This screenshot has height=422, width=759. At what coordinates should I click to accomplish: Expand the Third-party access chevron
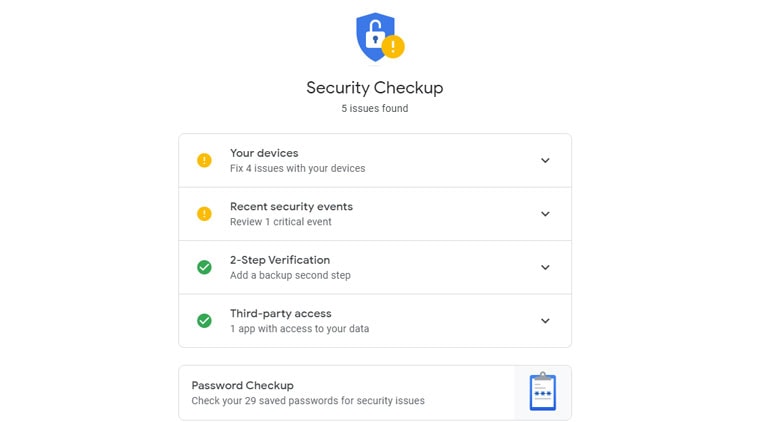coord(545,321)
